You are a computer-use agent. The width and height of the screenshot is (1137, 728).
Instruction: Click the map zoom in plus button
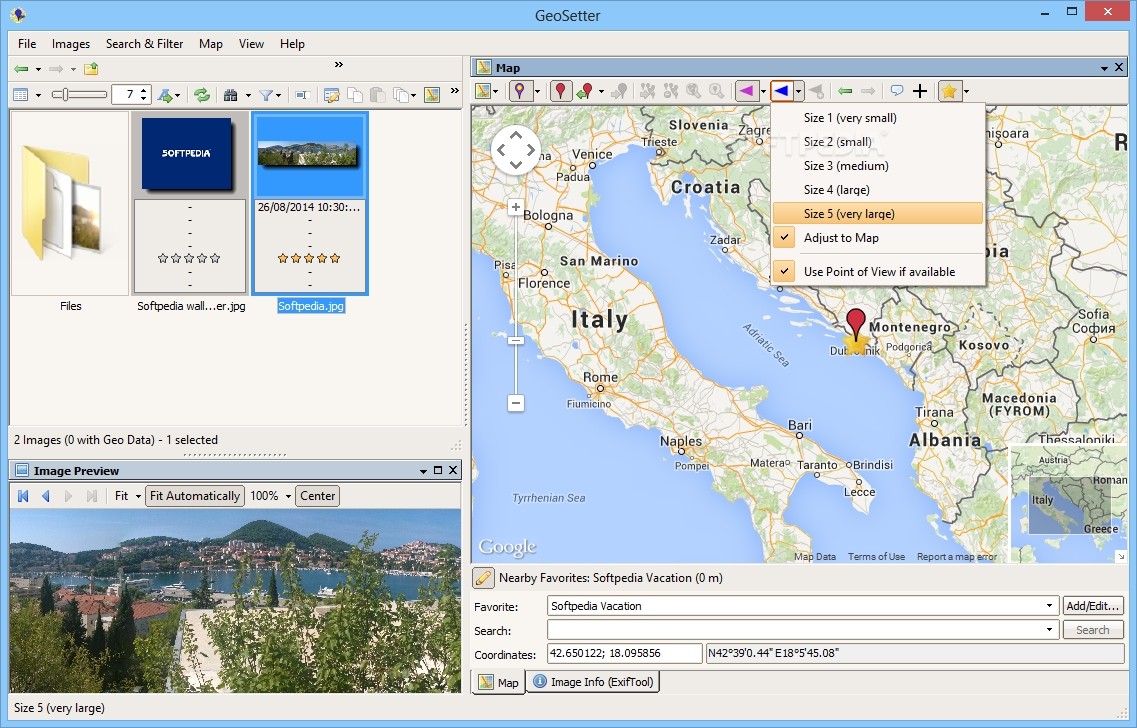(516, 207)
